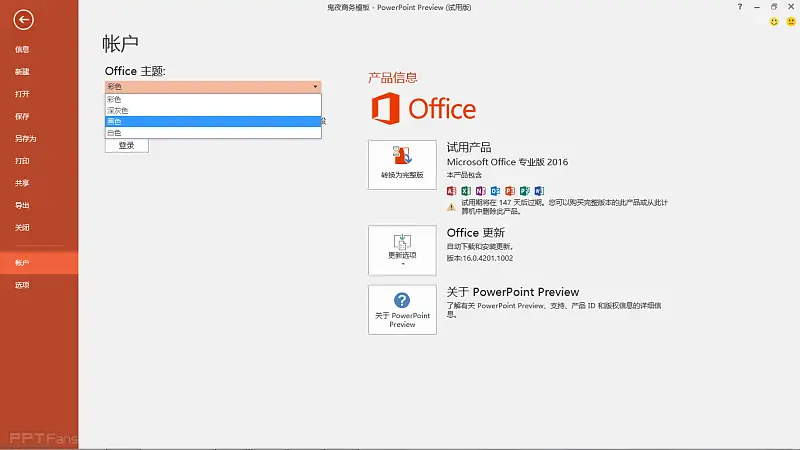The height and width of the screenshot is (450, 800).
Task: Select 导出 in the left menu
Action: point(22,205)
